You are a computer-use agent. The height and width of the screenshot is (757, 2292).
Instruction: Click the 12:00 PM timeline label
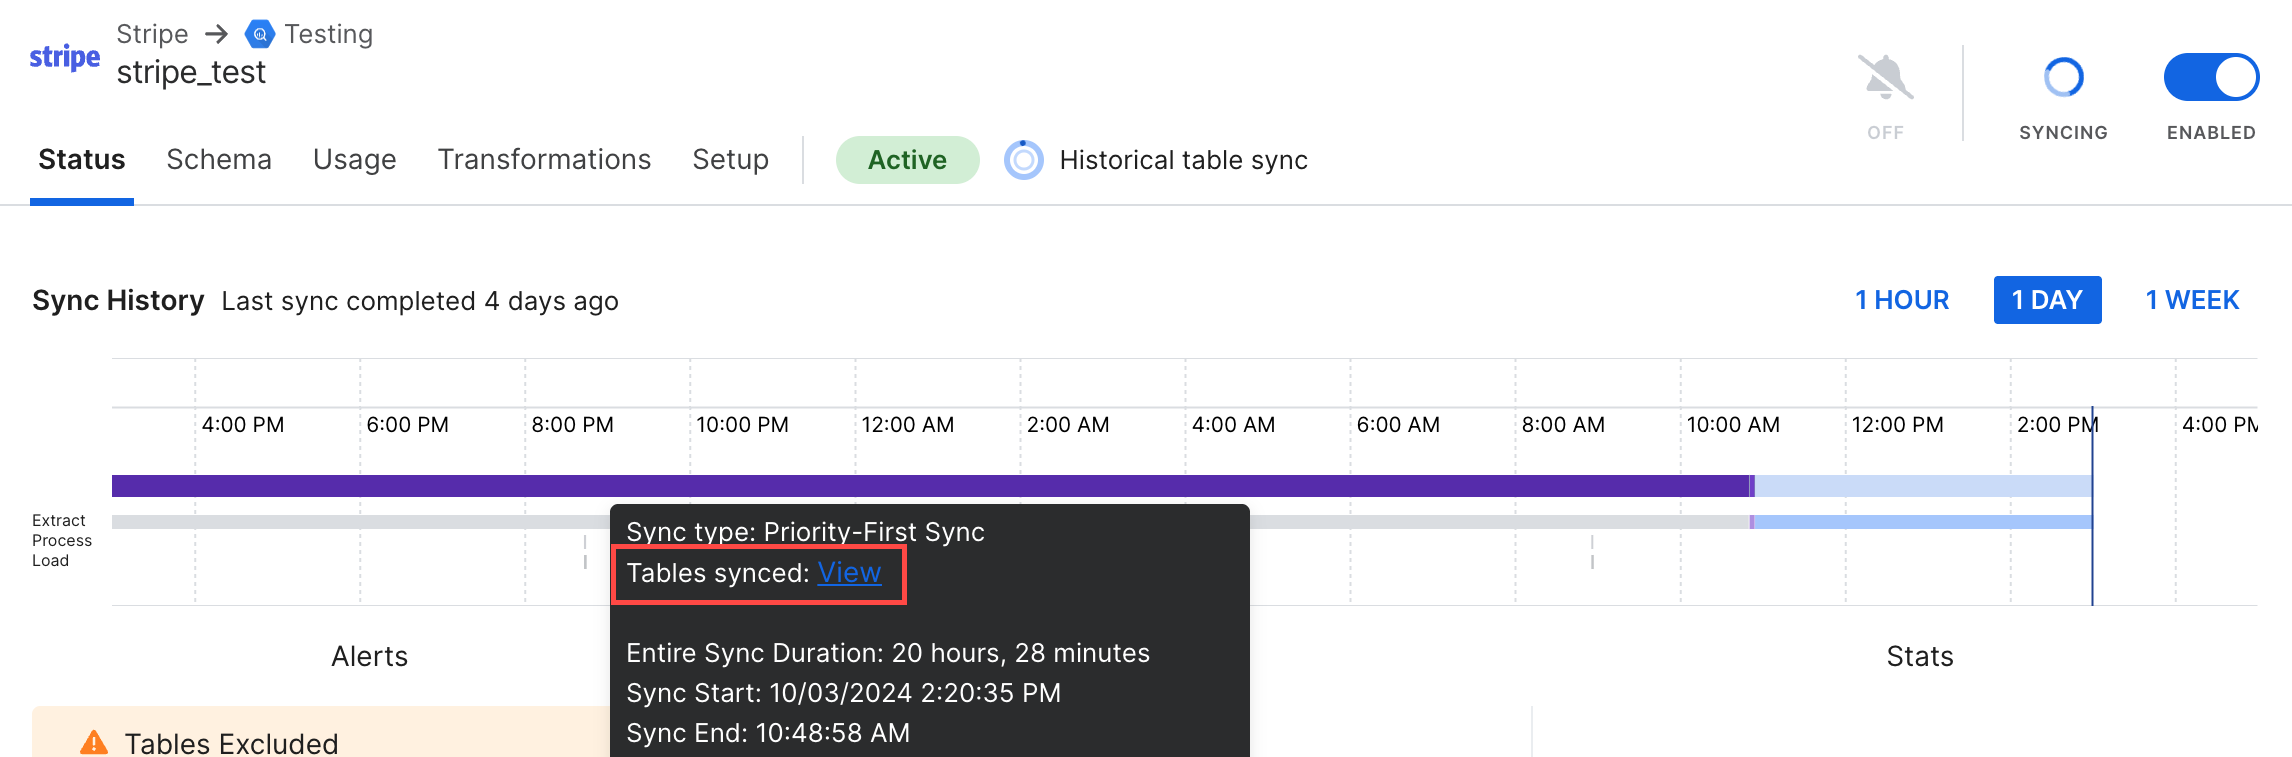1897,425
